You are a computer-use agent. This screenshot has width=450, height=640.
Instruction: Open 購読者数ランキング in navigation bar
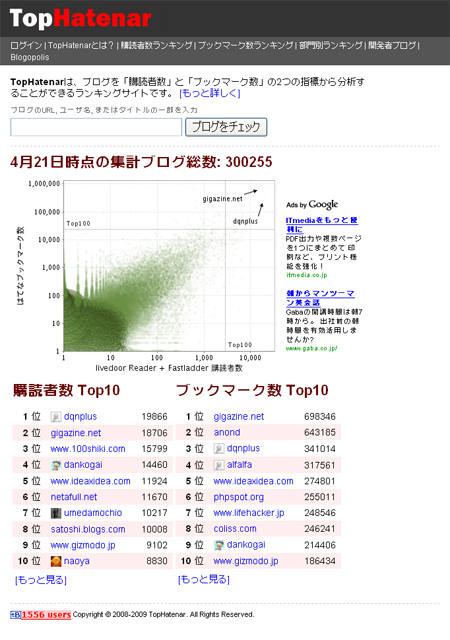pyautogui.click(x=156, y=45)
